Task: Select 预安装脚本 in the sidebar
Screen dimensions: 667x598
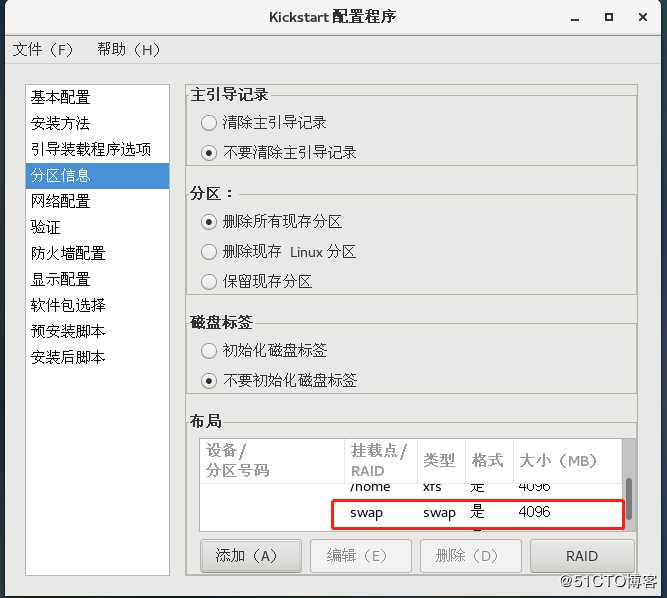Action: [x=97, y=331]
